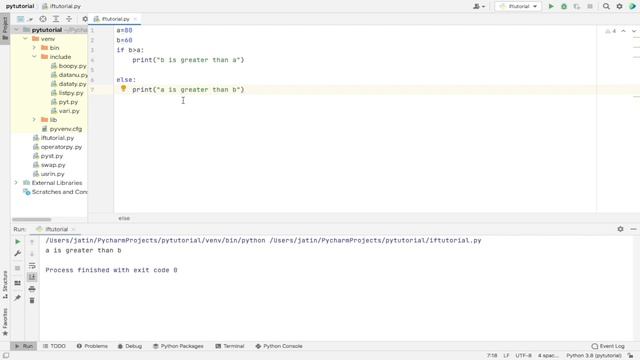Select vari.py in project tree

coord(65,111)
